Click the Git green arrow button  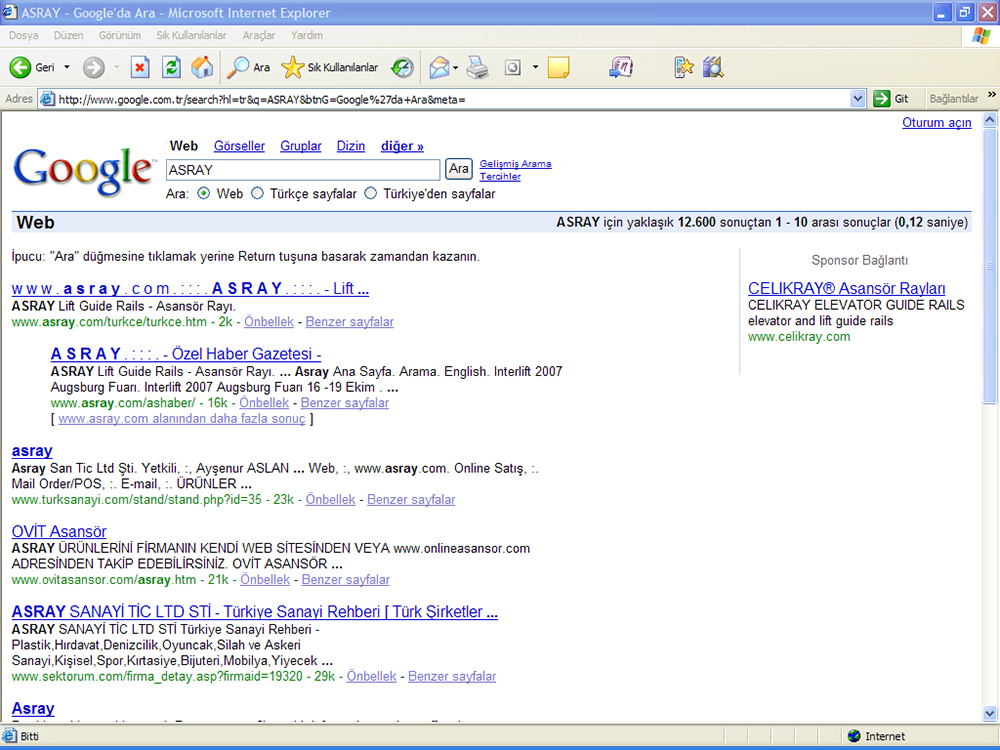coord(891,99)
